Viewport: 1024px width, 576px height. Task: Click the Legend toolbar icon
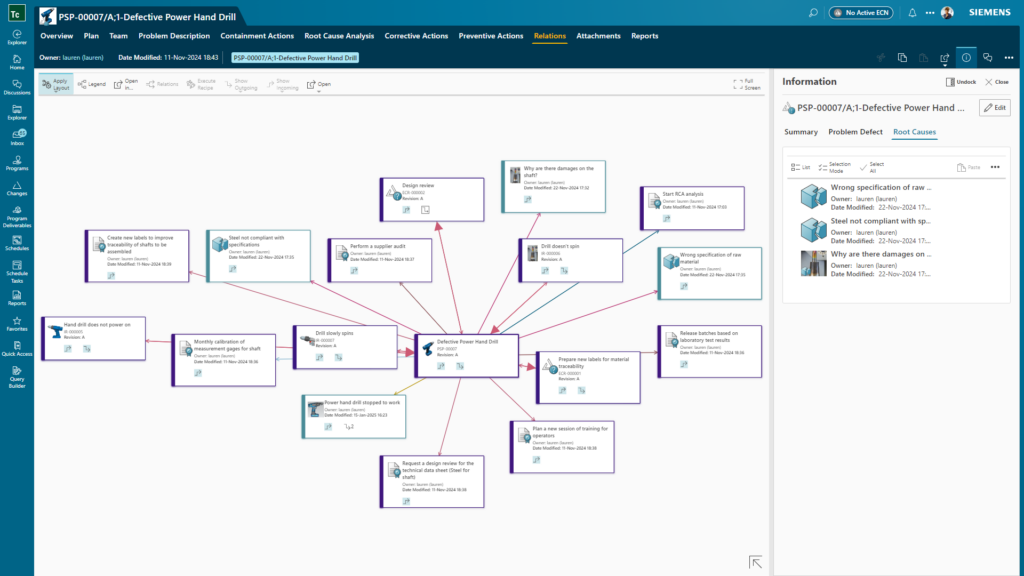pos(91,84)
